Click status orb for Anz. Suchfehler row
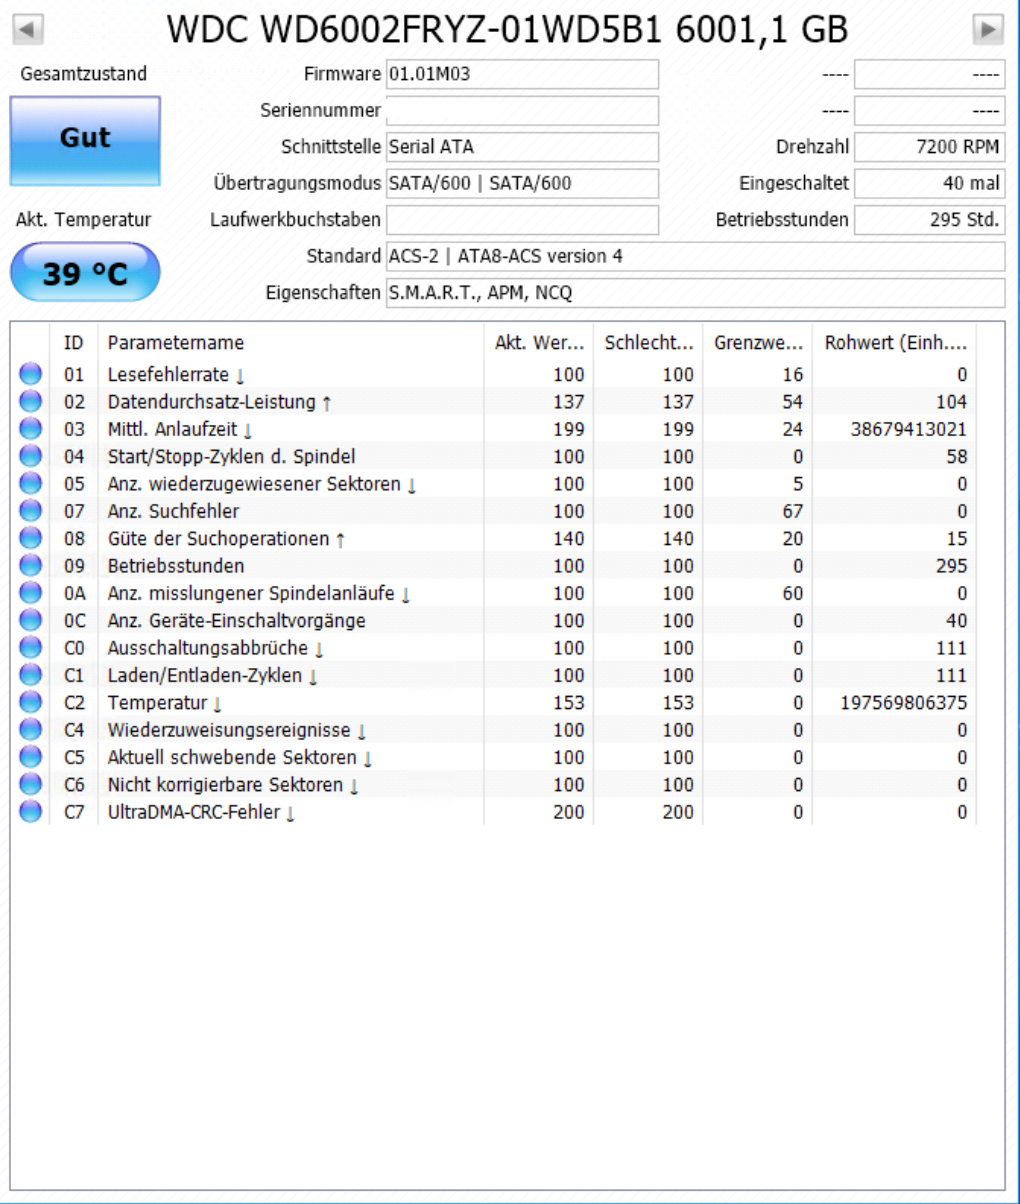1020x1204 pixels. click(x=31, y=511)
